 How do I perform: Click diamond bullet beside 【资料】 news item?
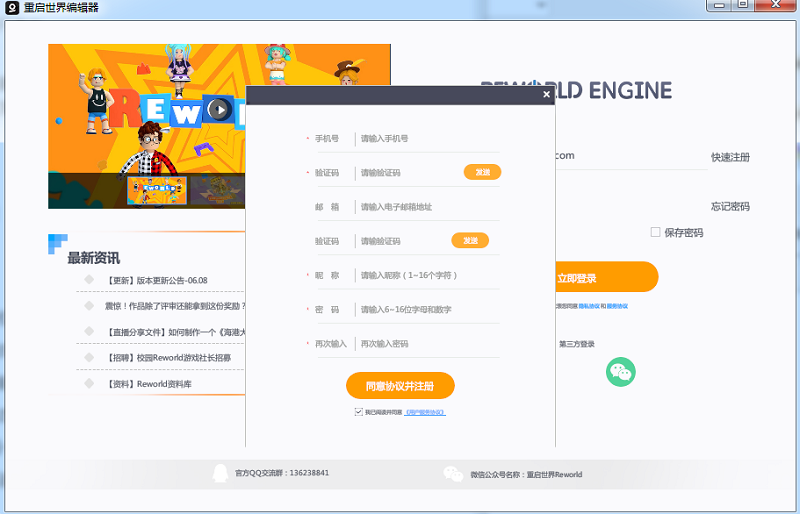(89, 383)
